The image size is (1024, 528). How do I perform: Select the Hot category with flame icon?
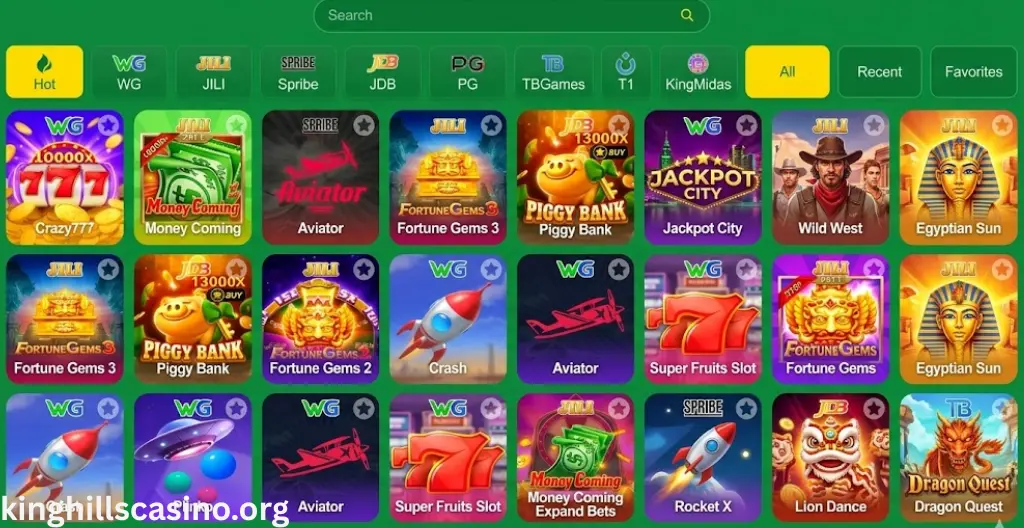click(44, 72)
